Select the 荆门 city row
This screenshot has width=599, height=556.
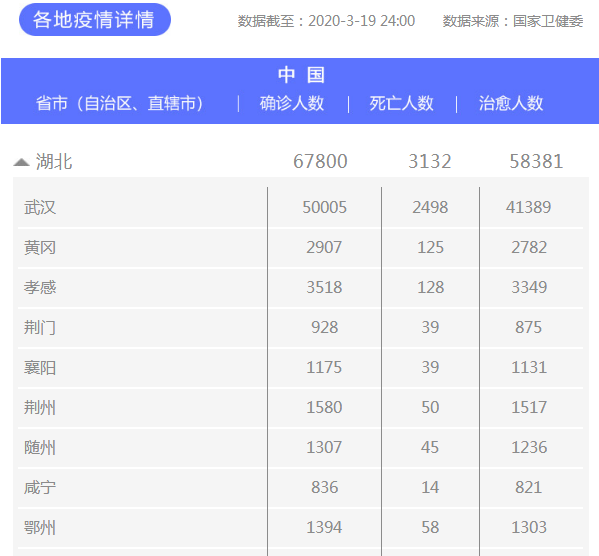coord(300,328)
